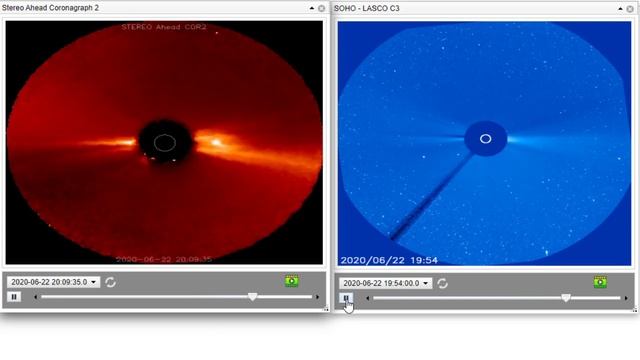Viewport: 640px width, 360px height.
Task: Refresh the SOHO LASCO C3 panel
Action: 442,283
